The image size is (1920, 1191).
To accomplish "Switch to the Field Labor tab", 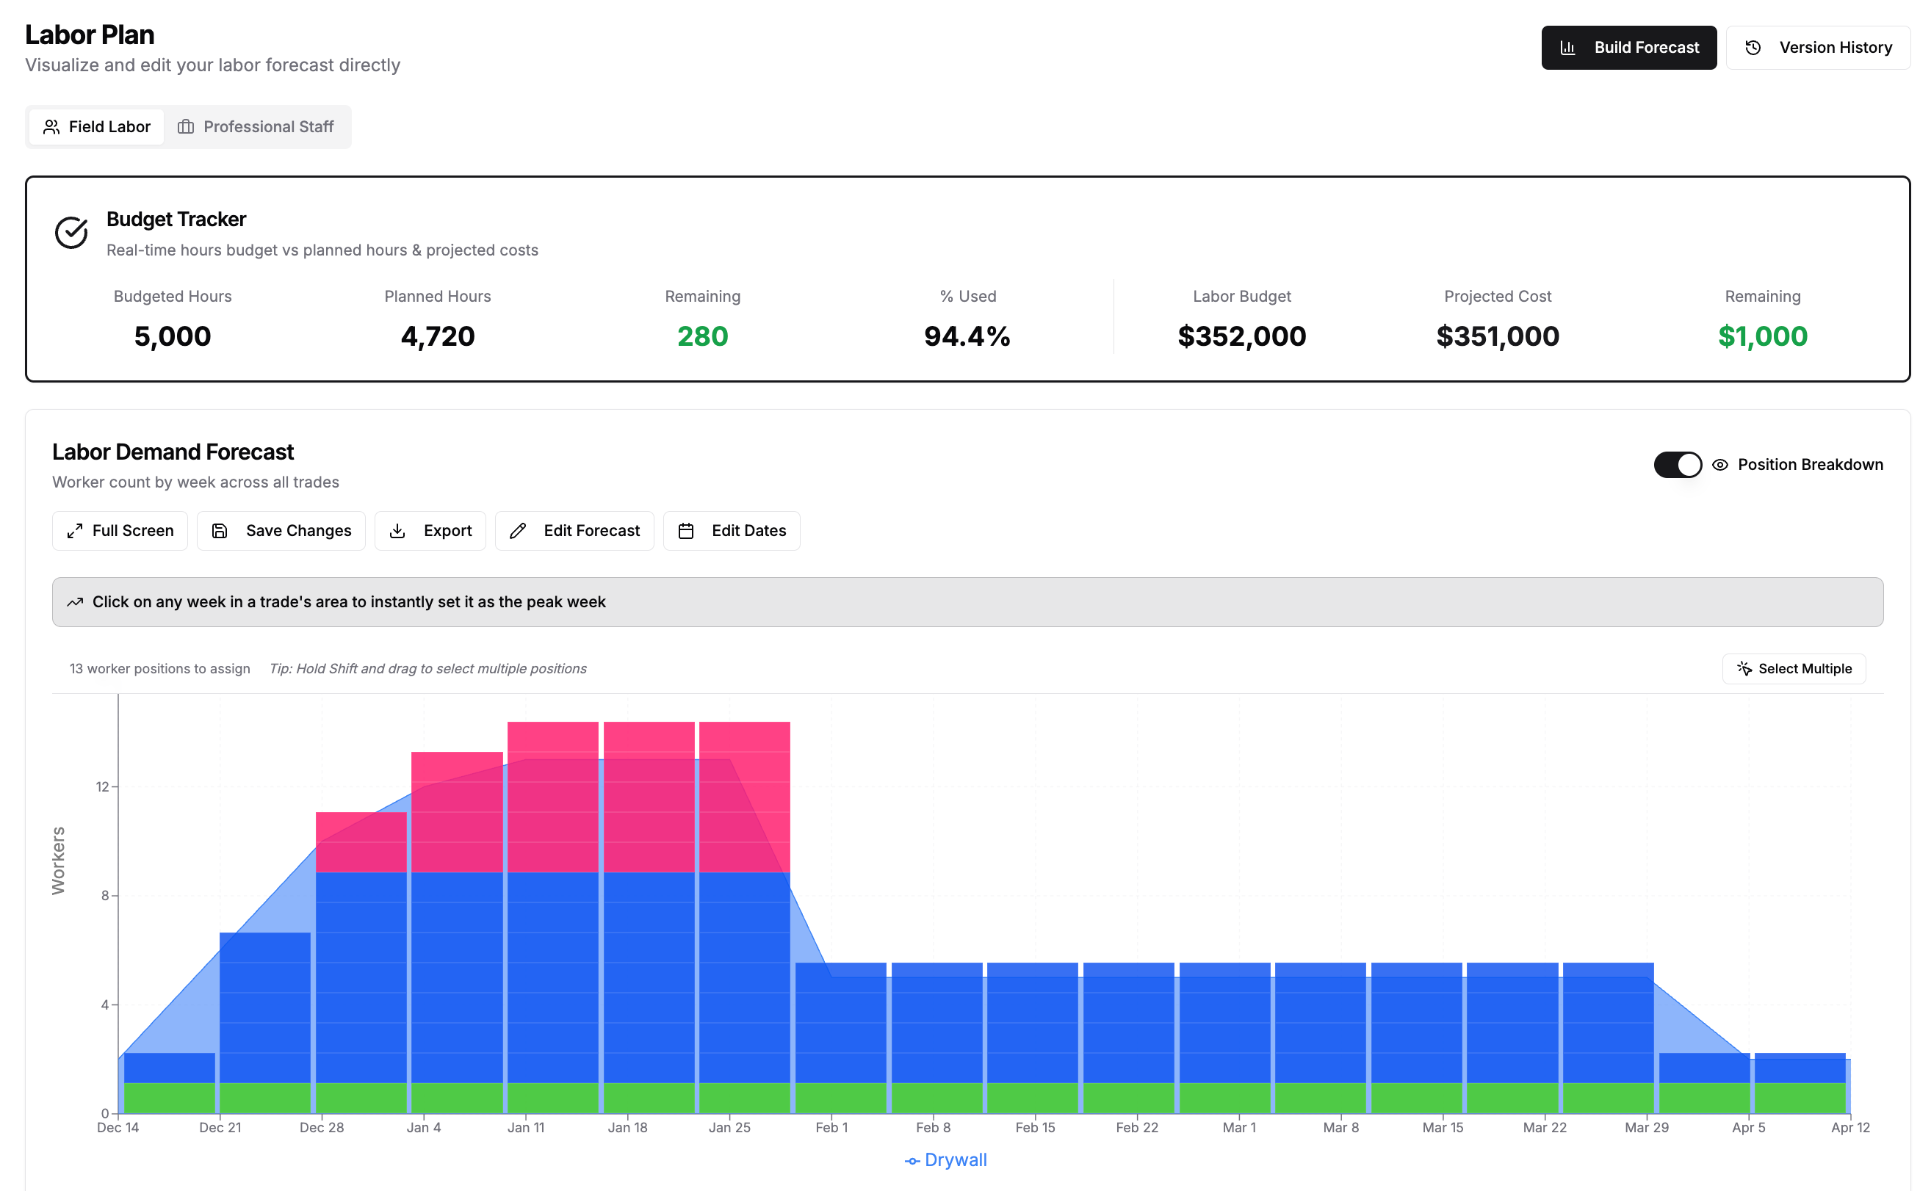I will [96, 127].
